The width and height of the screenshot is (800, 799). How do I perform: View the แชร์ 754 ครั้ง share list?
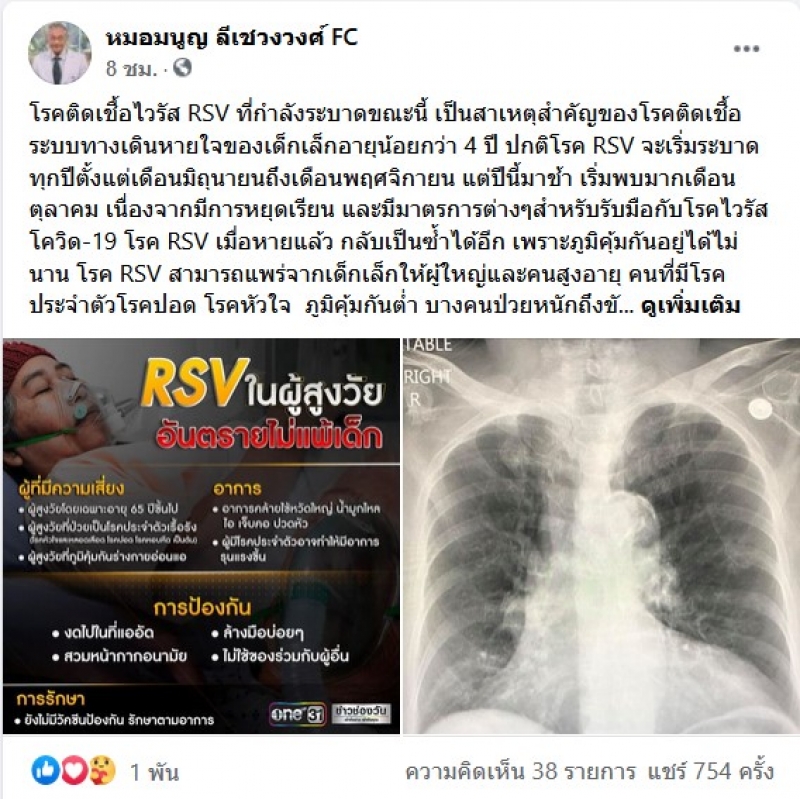711,771
